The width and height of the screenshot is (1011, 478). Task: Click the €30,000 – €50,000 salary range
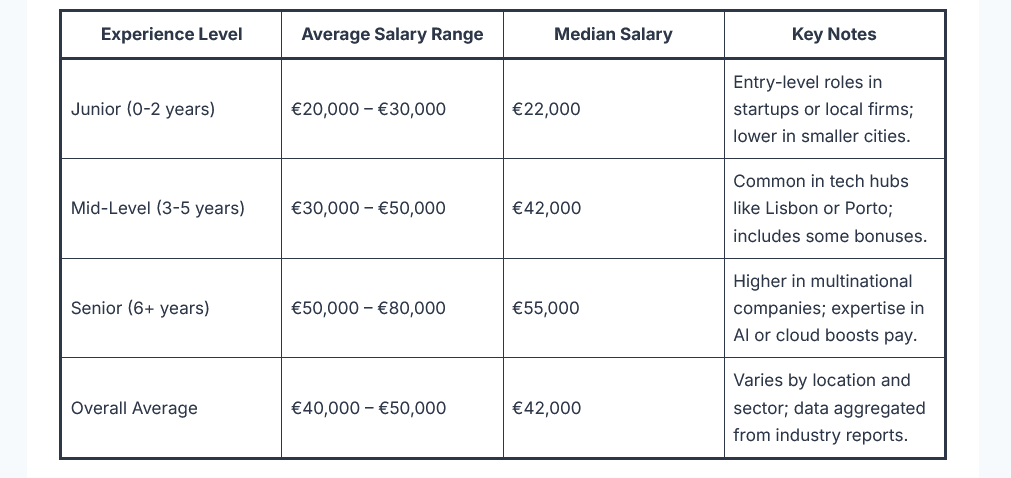(x=368, y=208)
